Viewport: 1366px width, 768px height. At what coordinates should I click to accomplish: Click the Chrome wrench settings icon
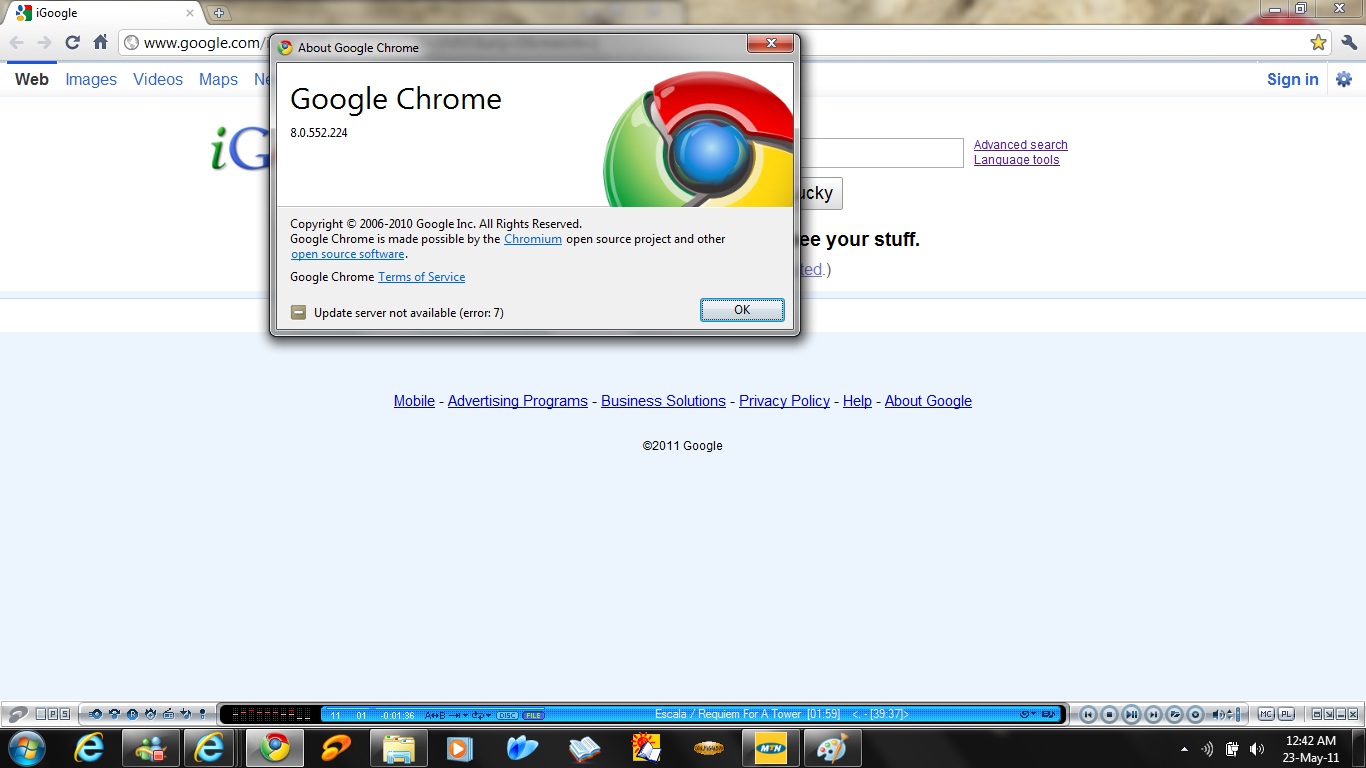(1348, 42)
